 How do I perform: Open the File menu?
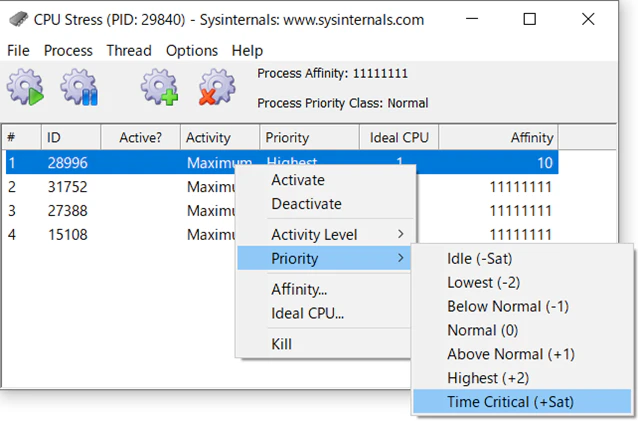click(x=18, y=51)
